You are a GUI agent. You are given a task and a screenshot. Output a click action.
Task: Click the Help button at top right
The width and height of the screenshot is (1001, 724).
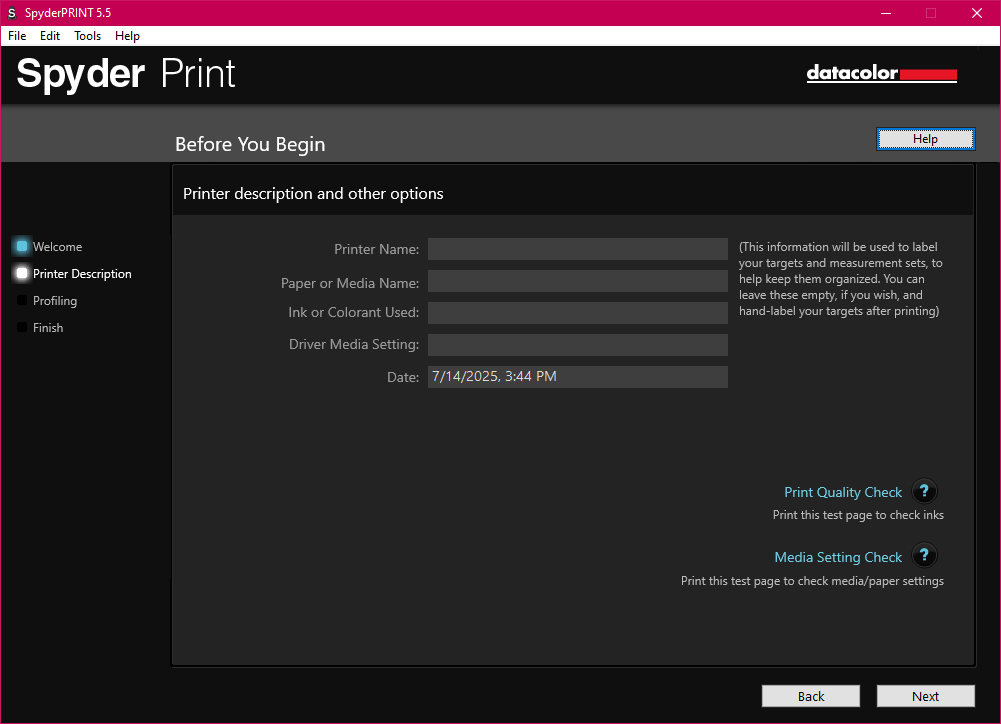coord(926,139)
